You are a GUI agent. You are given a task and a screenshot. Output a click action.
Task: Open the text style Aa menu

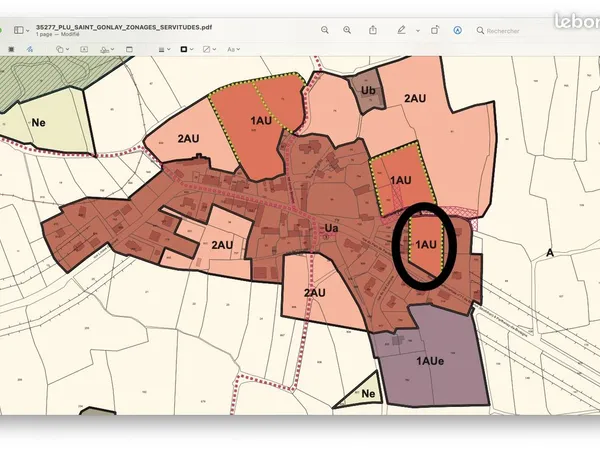(x=231, y=49)
